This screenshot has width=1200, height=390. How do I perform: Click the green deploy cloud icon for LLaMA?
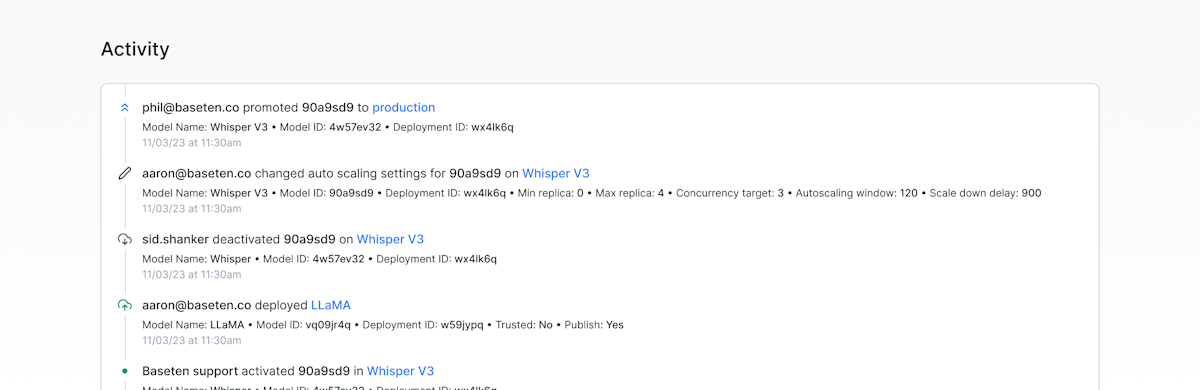pyautogui.click(x=125, y=305)
